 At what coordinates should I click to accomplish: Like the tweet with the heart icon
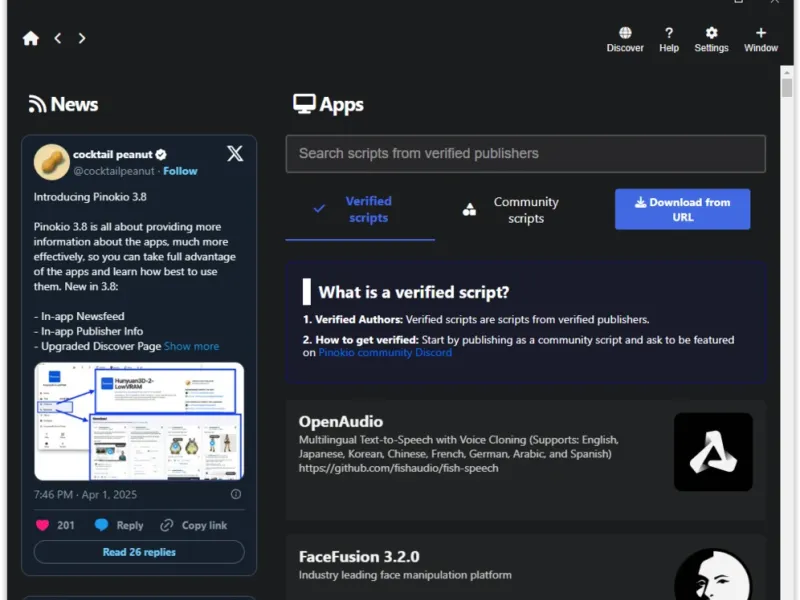(x=42, y=525)
